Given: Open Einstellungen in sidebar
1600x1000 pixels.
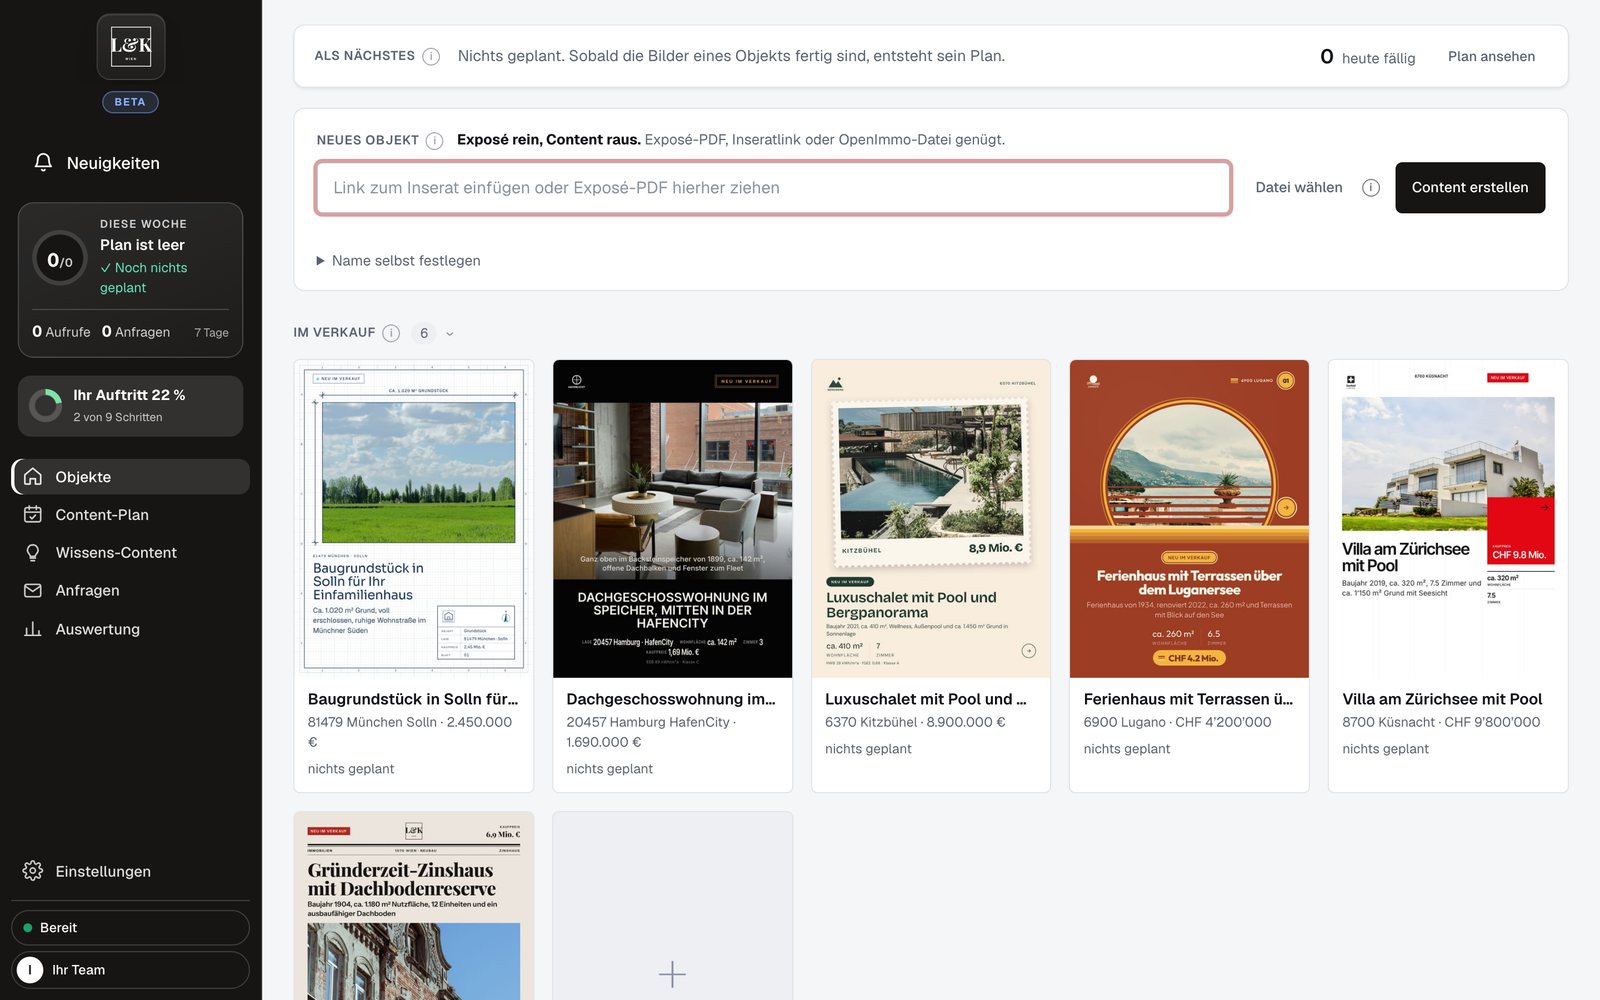Looking at the screenshot, I should coord(131,871).
